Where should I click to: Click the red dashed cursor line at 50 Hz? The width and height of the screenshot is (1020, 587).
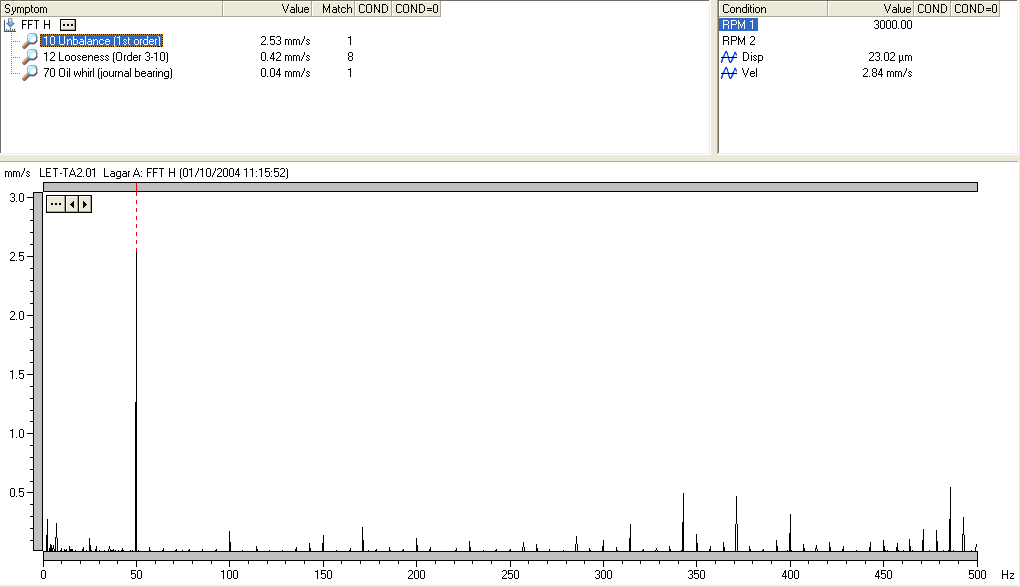[136, 220]
